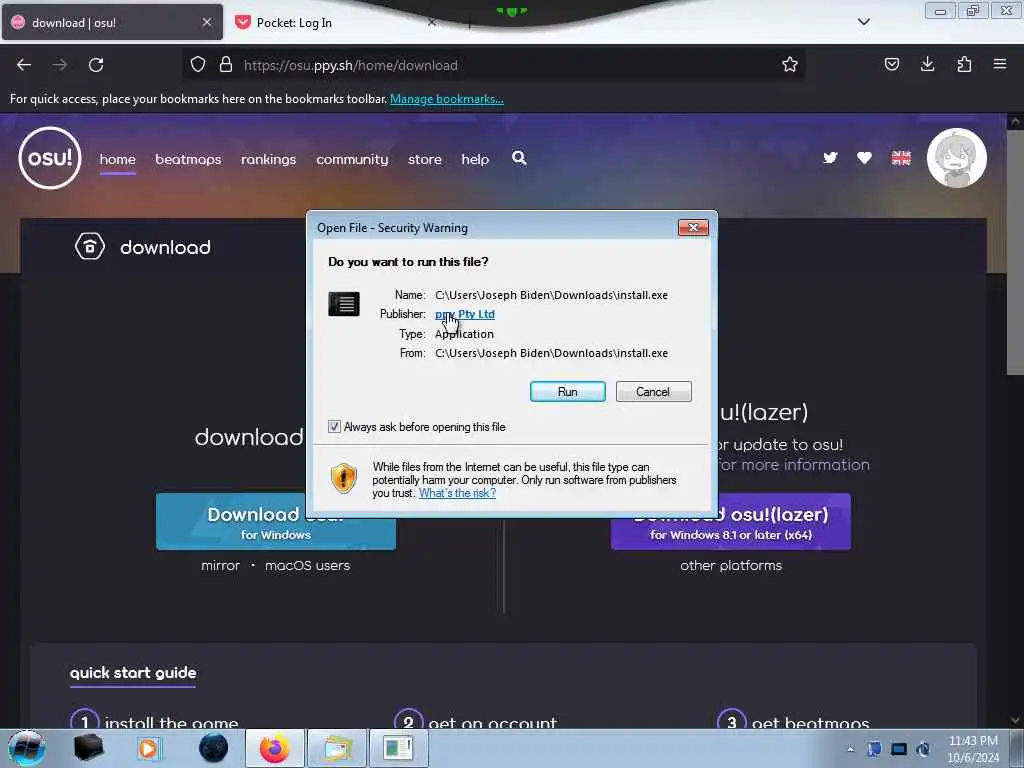Open the dark globe taskbar icon

click(214, 748)
